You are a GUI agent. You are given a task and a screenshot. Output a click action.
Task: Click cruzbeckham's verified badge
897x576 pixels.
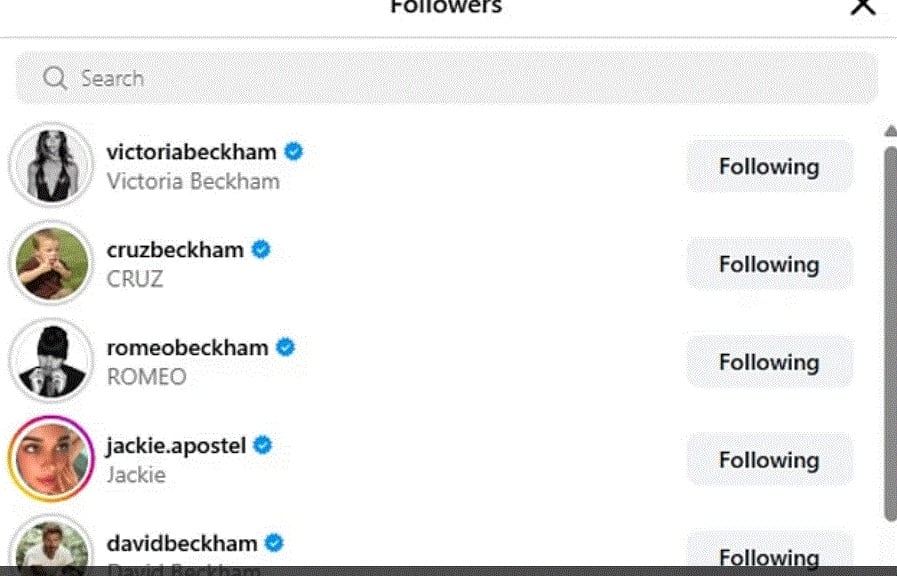[261, 250]
